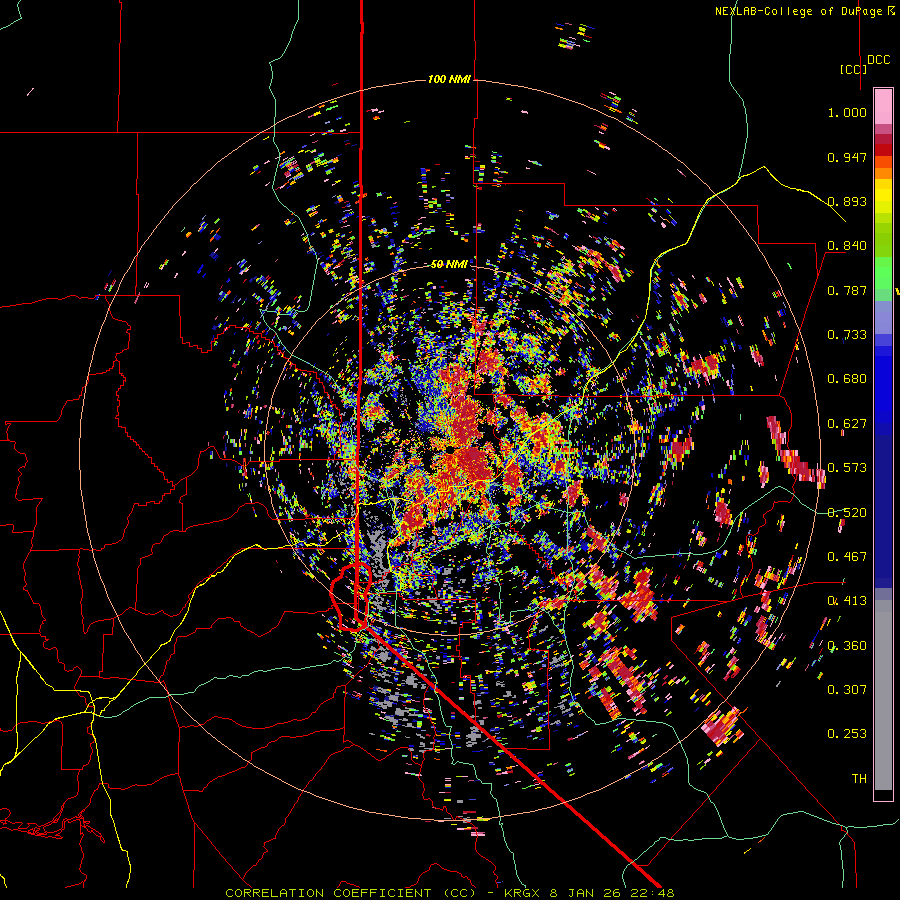Select the 0.253 legend value
This screenshot has height=900, width=900.
(847, 734)
